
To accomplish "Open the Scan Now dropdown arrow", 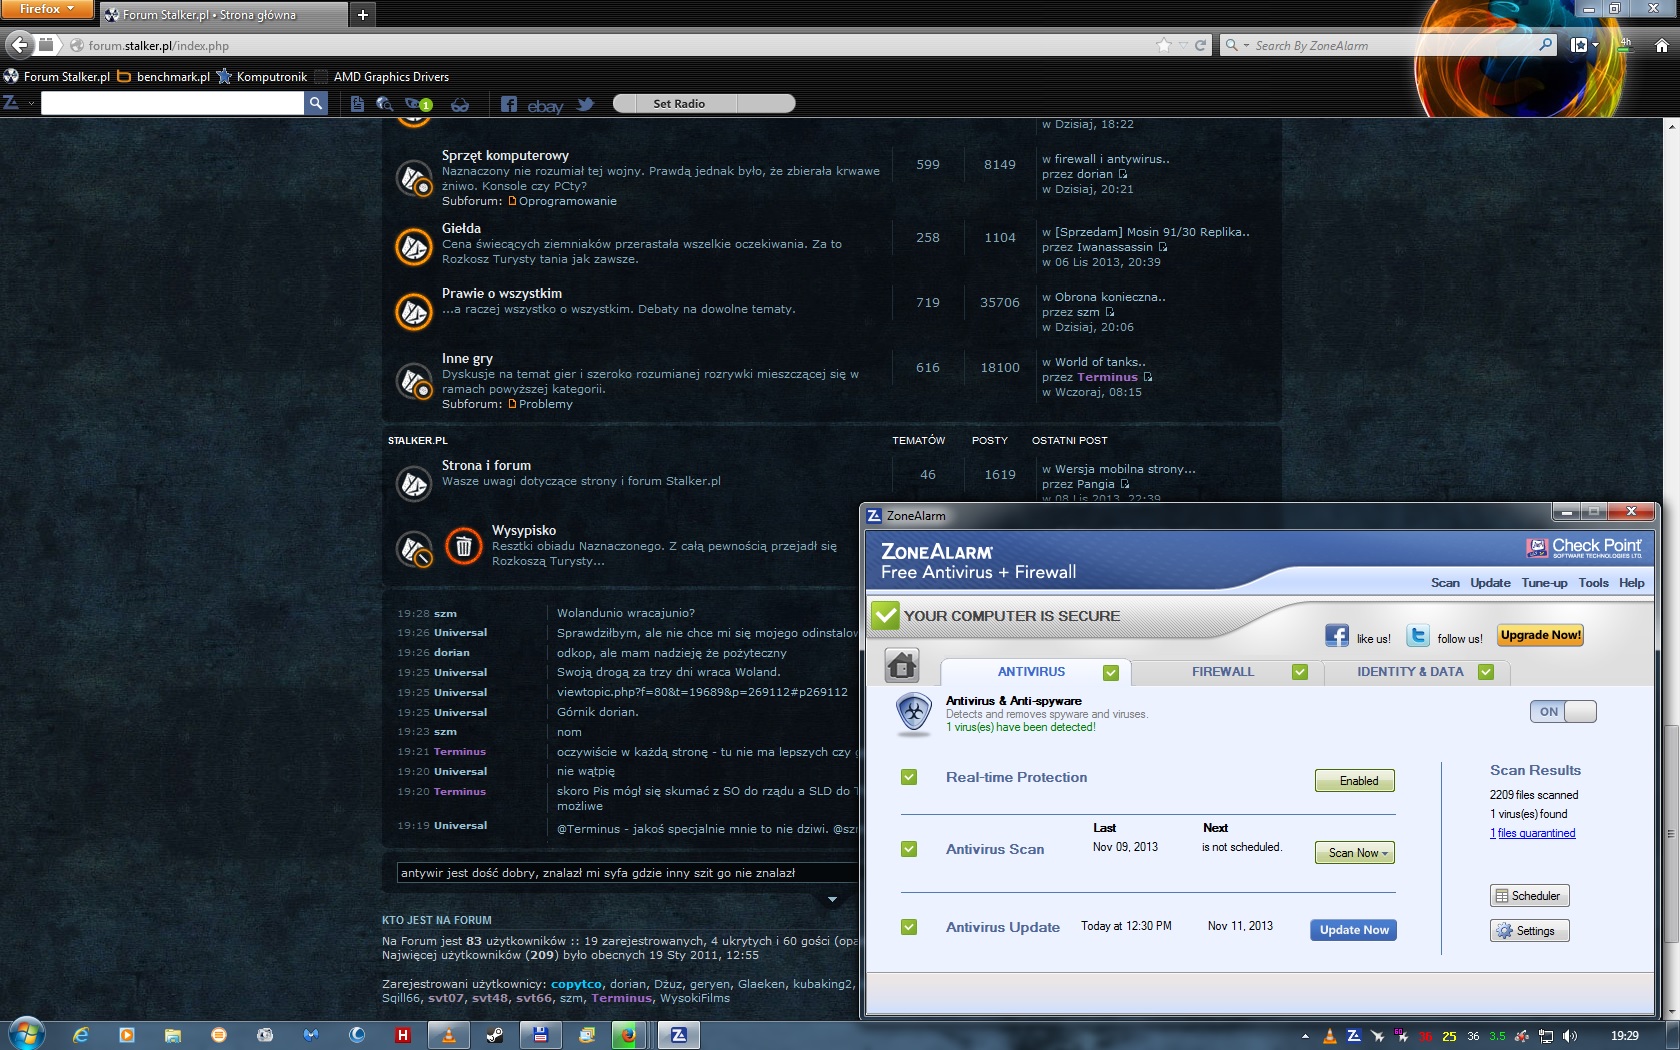I will click(x=1386, y=853).
